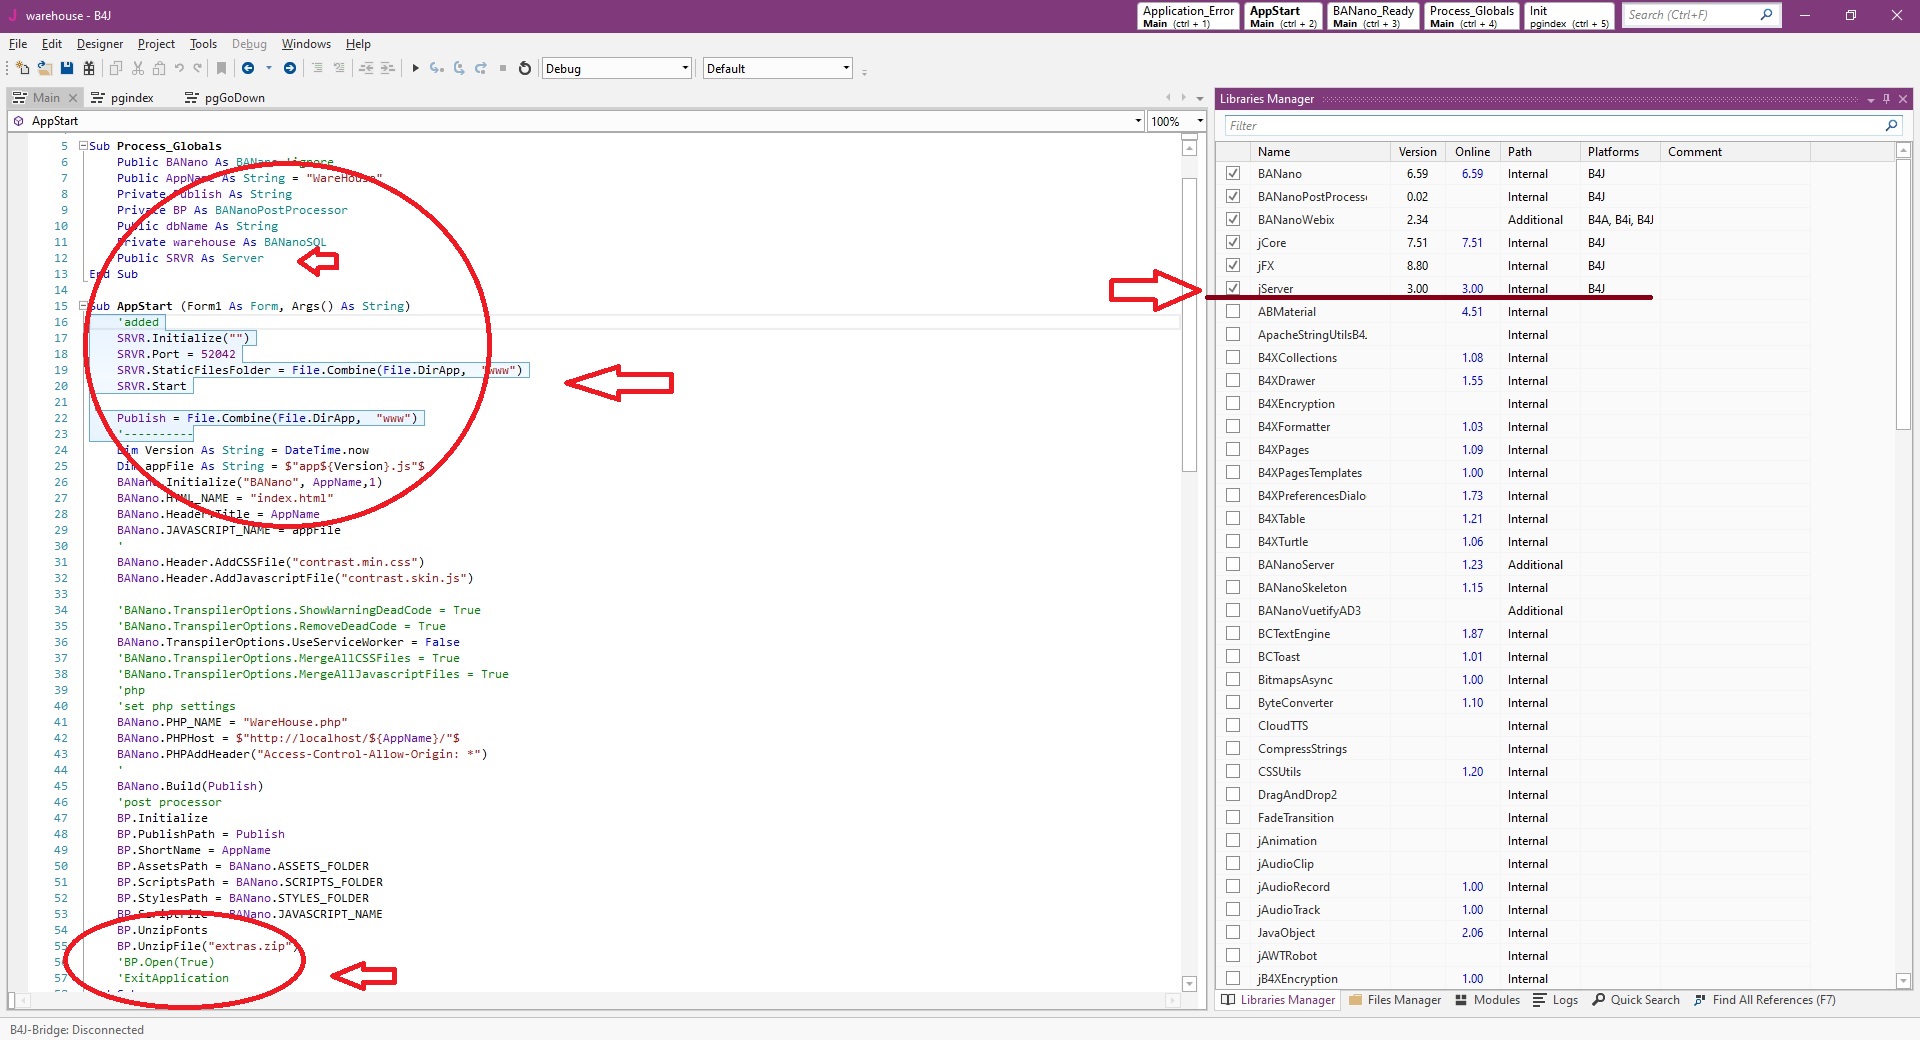Click the magnifier icon in the Filter box
This screenshot has height=1040, width=1920.
[x=1891, y=125]
